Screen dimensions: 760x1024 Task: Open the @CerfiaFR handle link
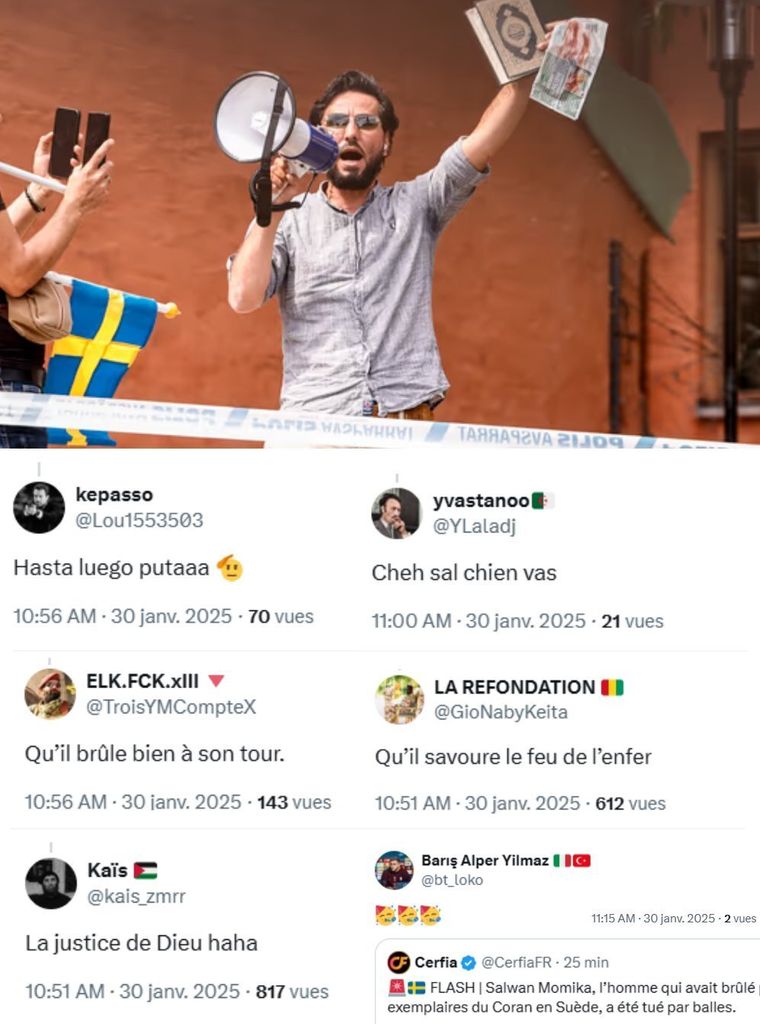[516, 962]
